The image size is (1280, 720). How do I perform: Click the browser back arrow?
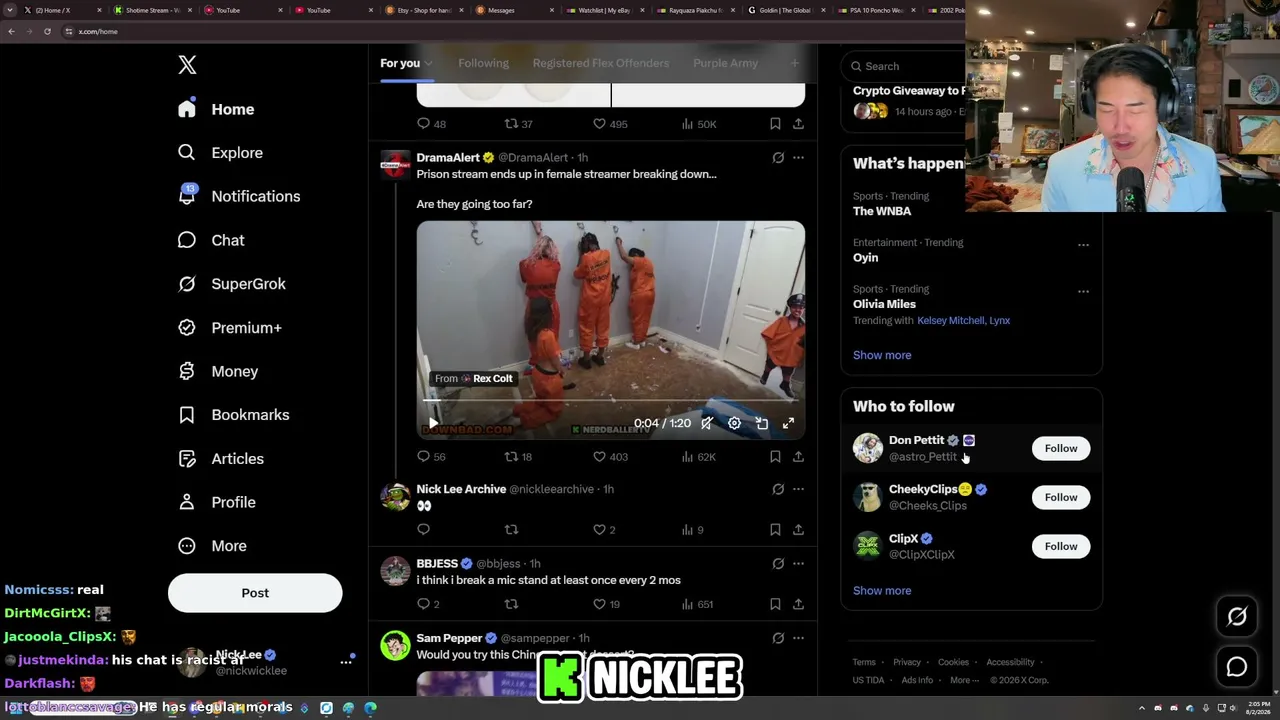click(x=11, y=31)
